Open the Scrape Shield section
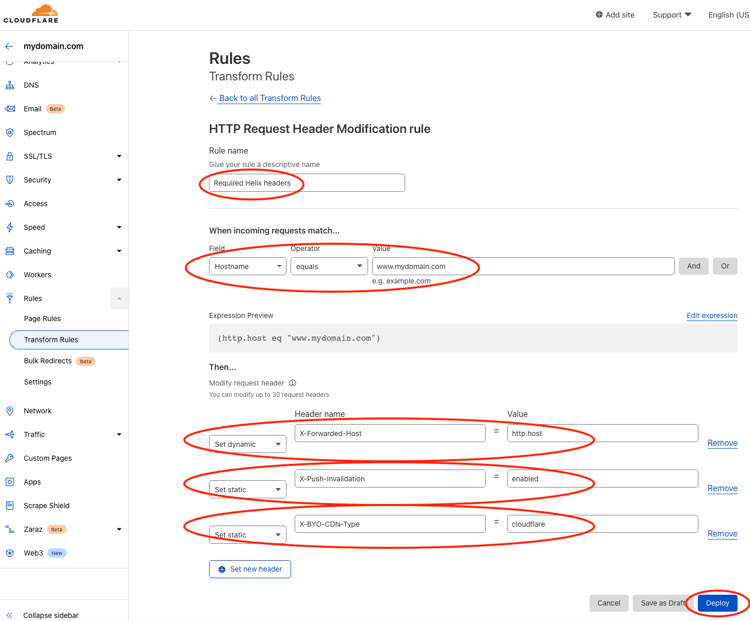 [x=46, y=506]
